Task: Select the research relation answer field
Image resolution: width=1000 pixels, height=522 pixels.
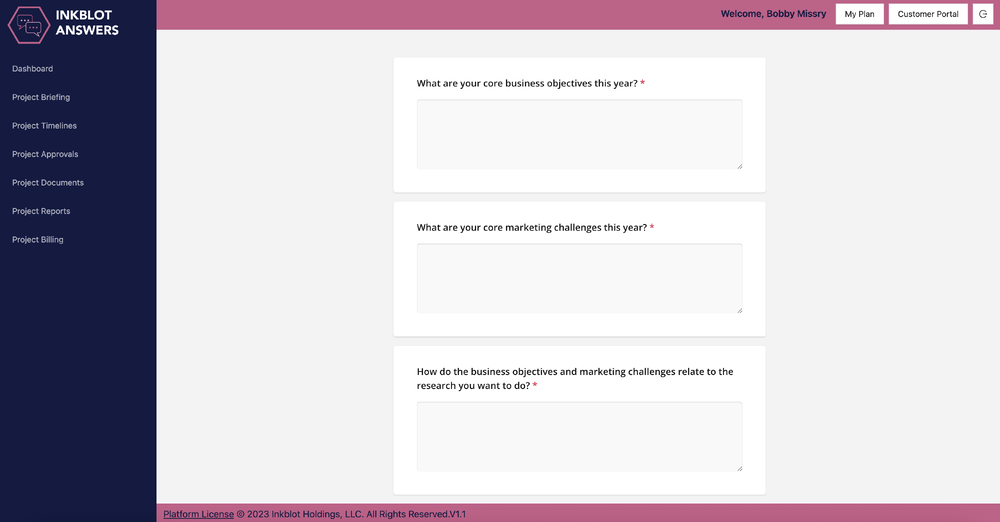Action: pyautogui.click(x=579, y=436)
